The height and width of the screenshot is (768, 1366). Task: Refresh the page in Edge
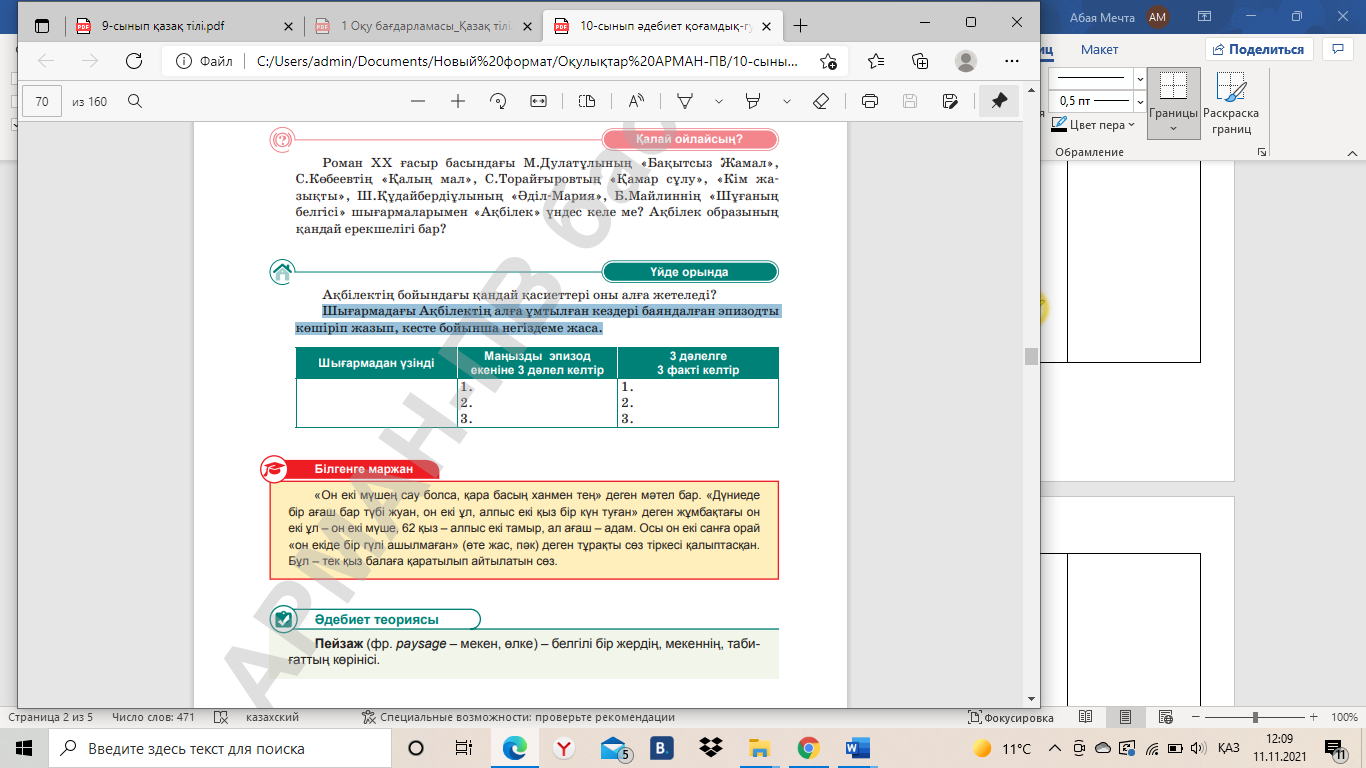coord(133,61)
